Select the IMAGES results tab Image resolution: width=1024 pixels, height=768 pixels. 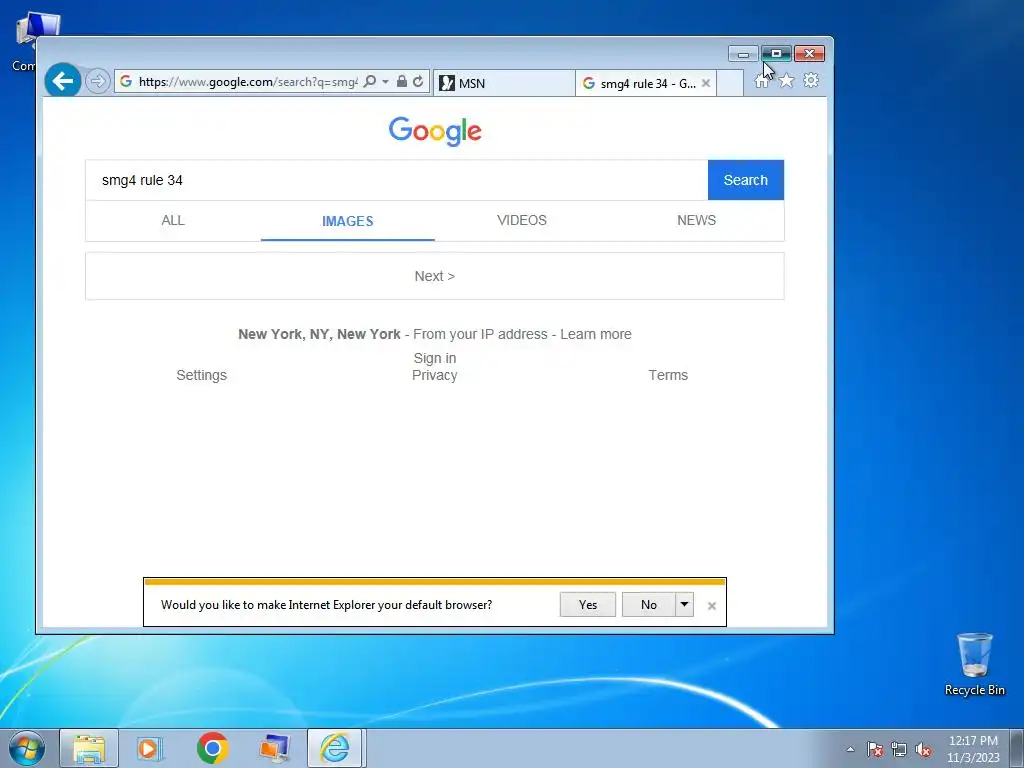(347, 221)
